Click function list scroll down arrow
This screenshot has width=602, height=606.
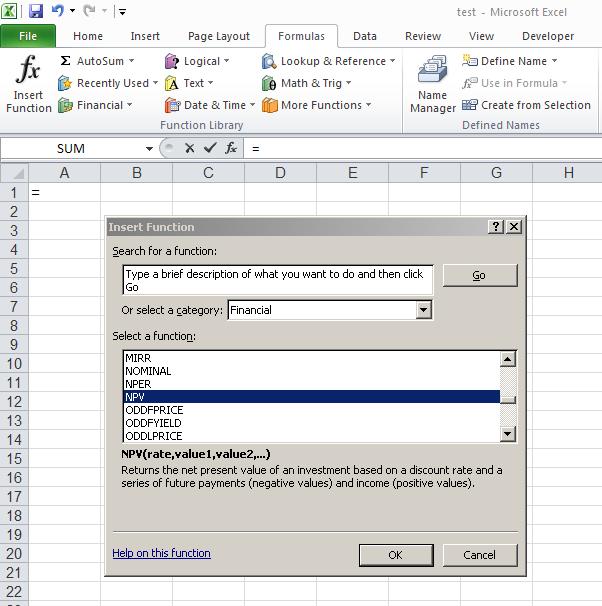coord(508,434)
